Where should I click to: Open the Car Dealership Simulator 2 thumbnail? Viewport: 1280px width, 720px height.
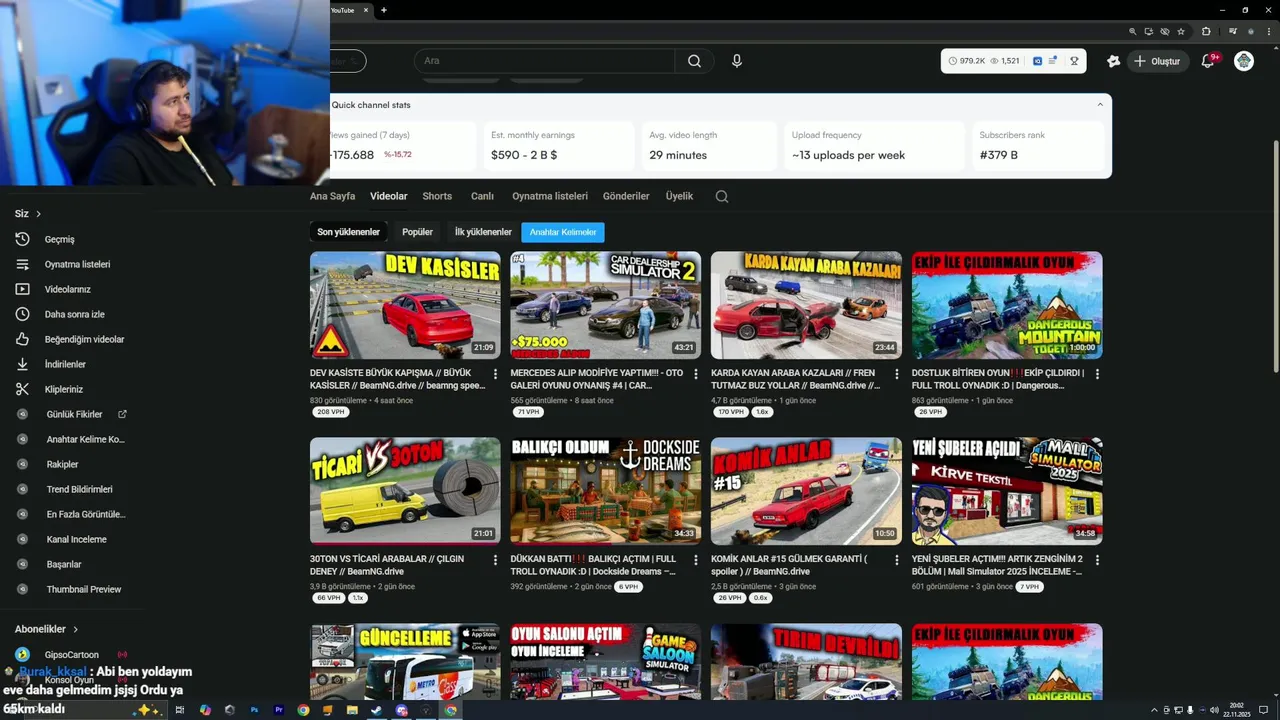point(606,305)
